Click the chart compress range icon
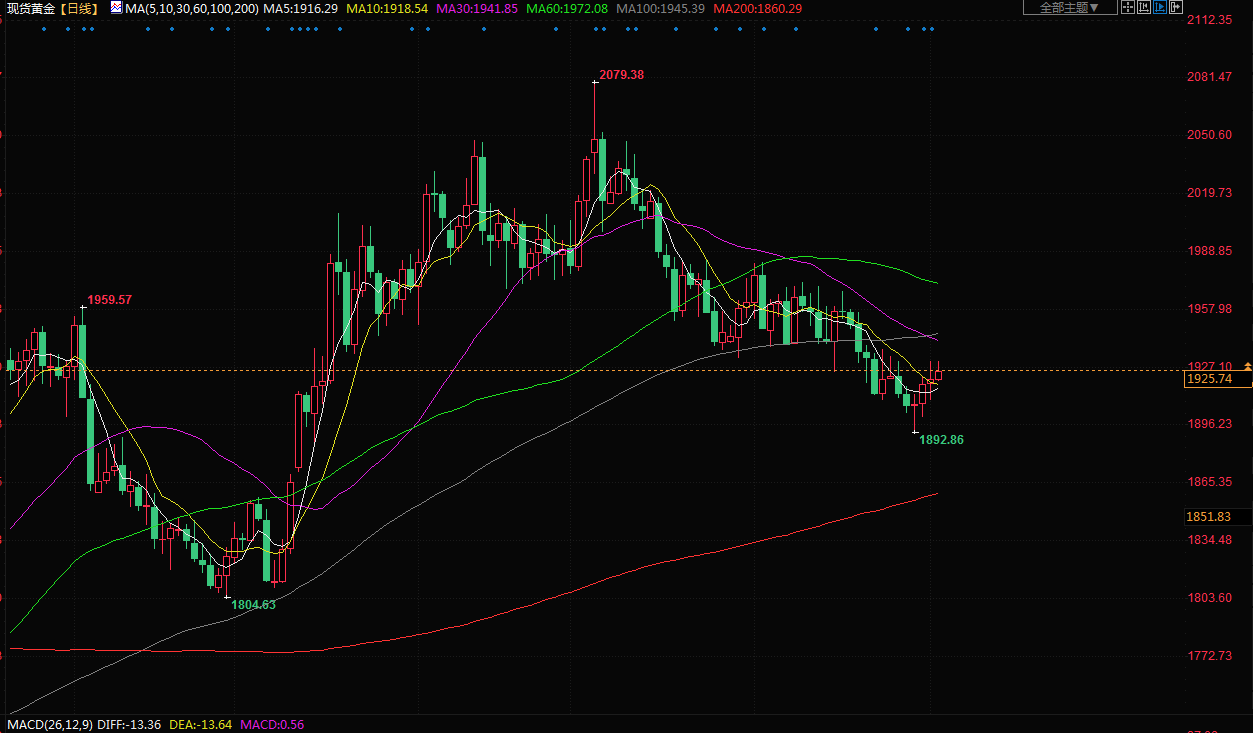 tap(1144, 8)
